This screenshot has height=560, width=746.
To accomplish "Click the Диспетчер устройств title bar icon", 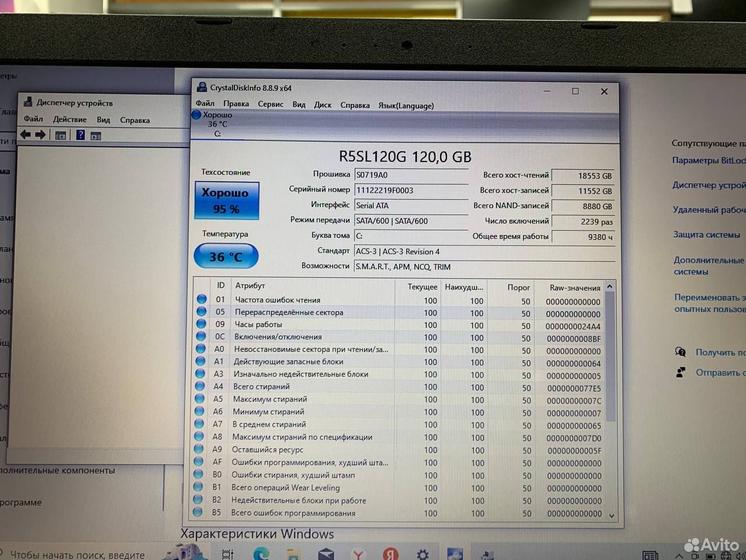I will (29, 101).
